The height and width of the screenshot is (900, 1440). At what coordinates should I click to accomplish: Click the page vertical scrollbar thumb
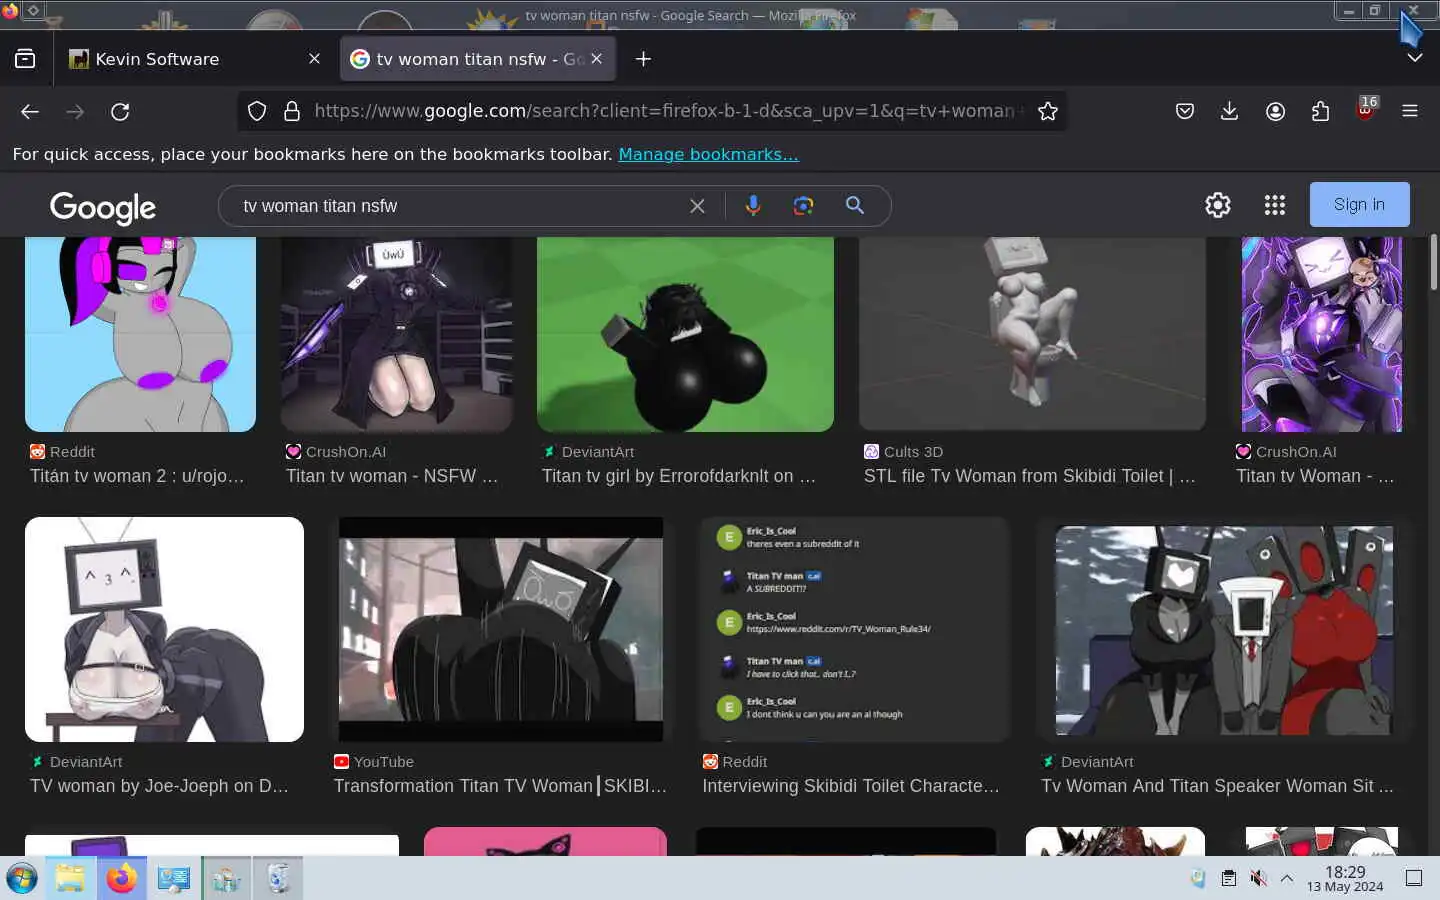[x=1433, y=260]
